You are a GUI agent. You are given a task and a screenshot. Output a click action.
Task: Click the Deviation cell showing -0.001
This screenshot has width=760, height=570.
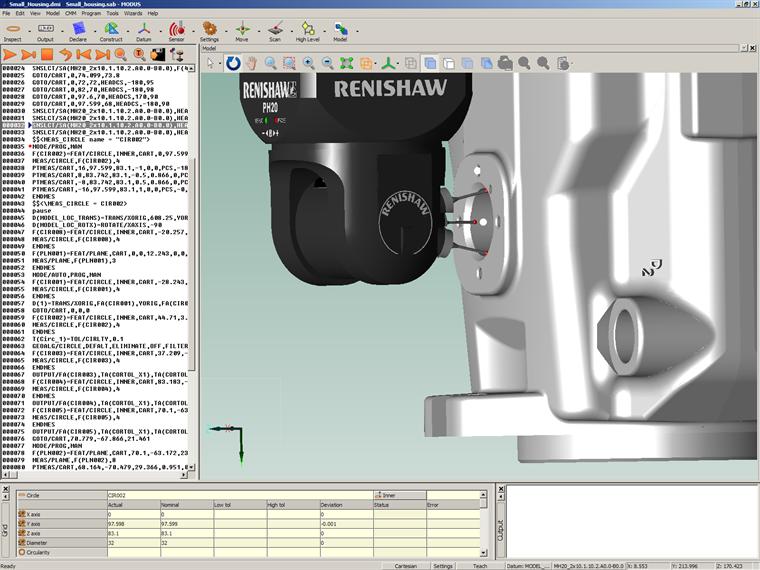pyautogui.click(x=347, y=524)
